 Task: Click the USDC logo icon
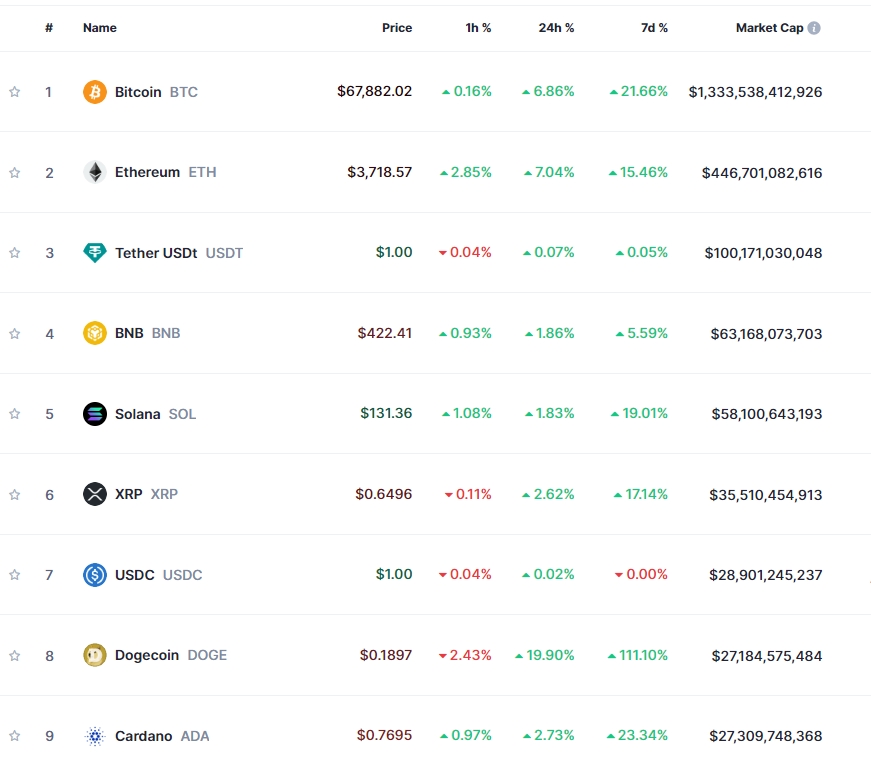[93, 575]
